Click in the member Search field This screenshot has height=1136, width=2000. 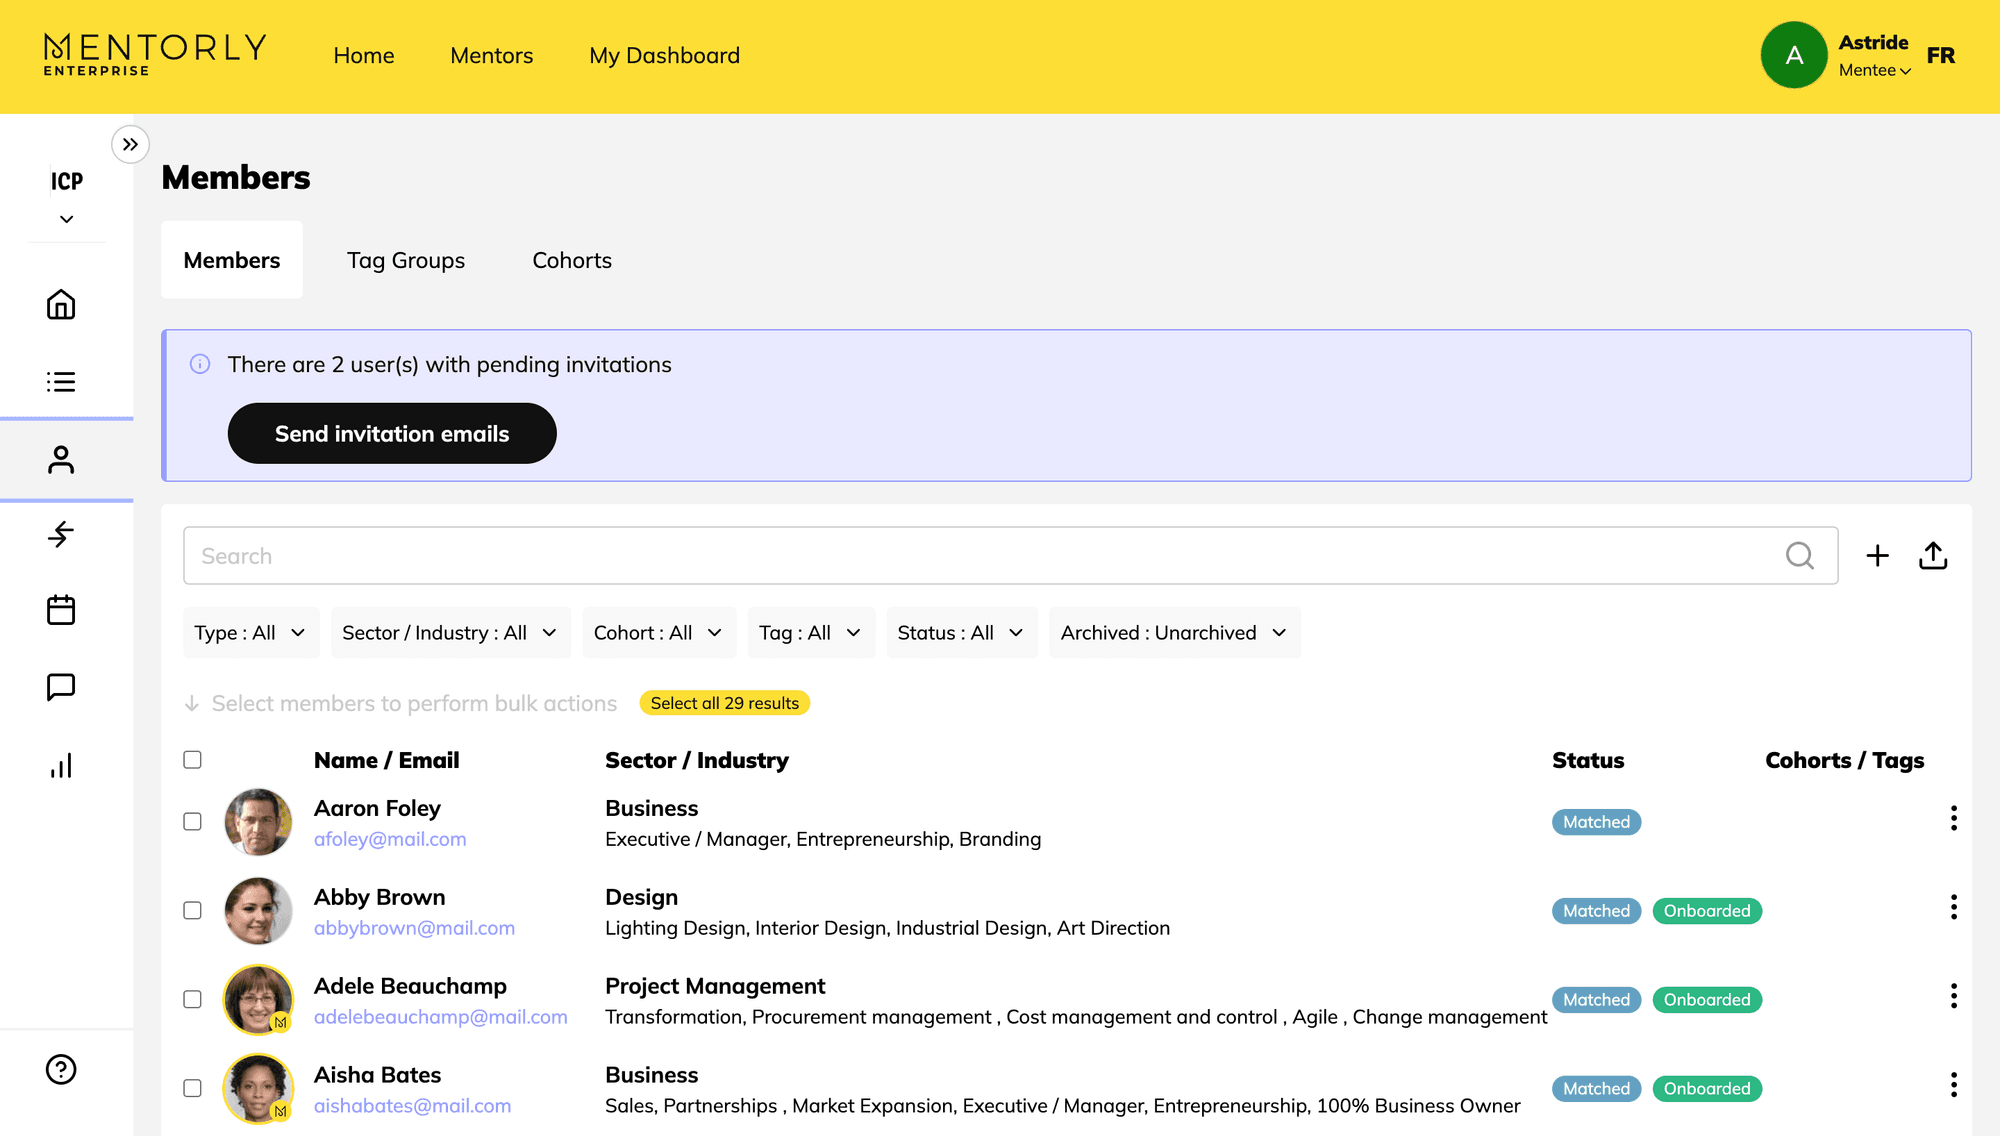980,556
